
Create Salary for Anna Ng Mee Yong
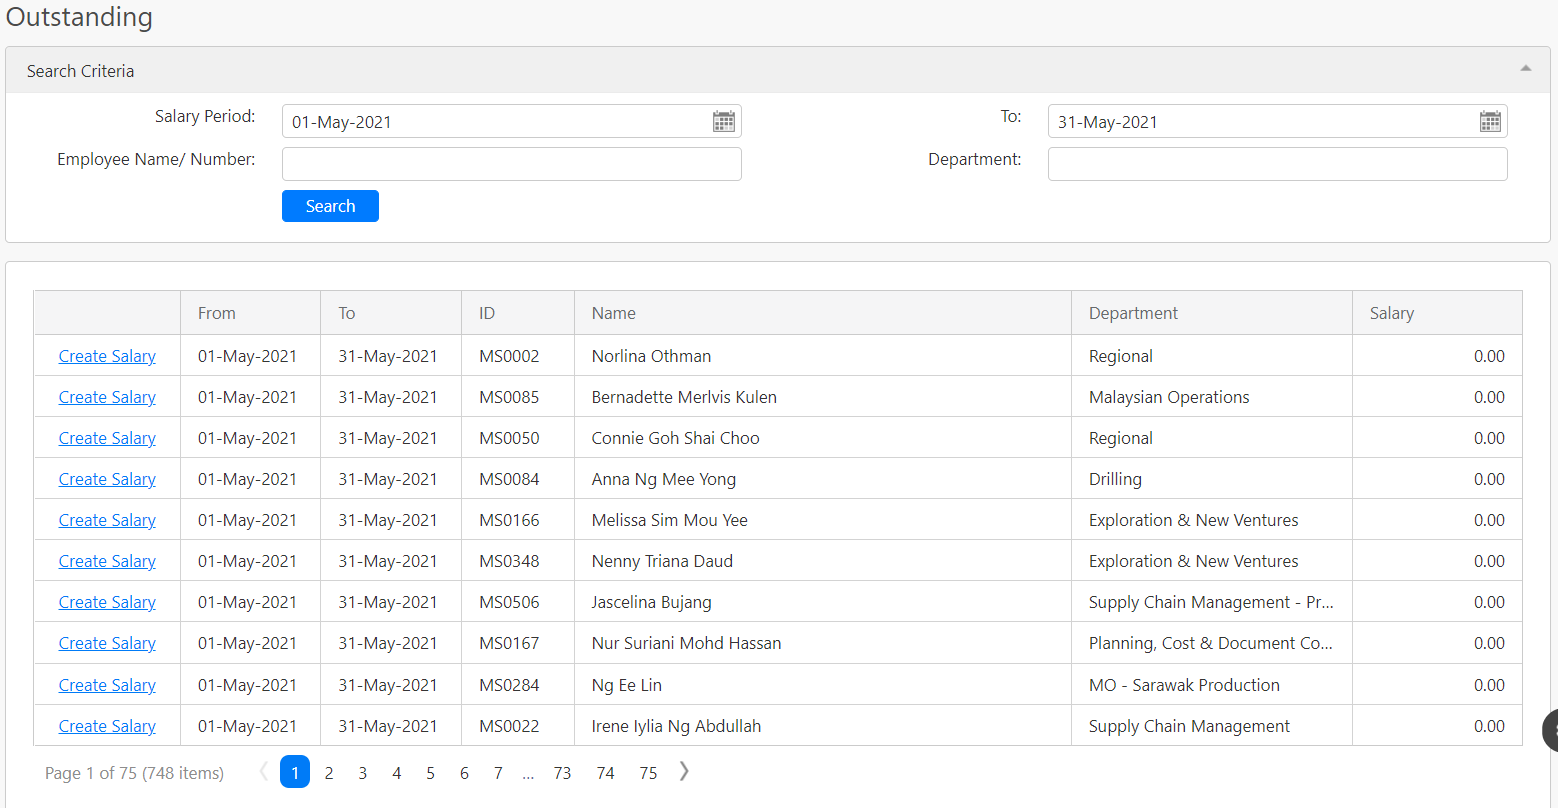[x=107, y=479]
